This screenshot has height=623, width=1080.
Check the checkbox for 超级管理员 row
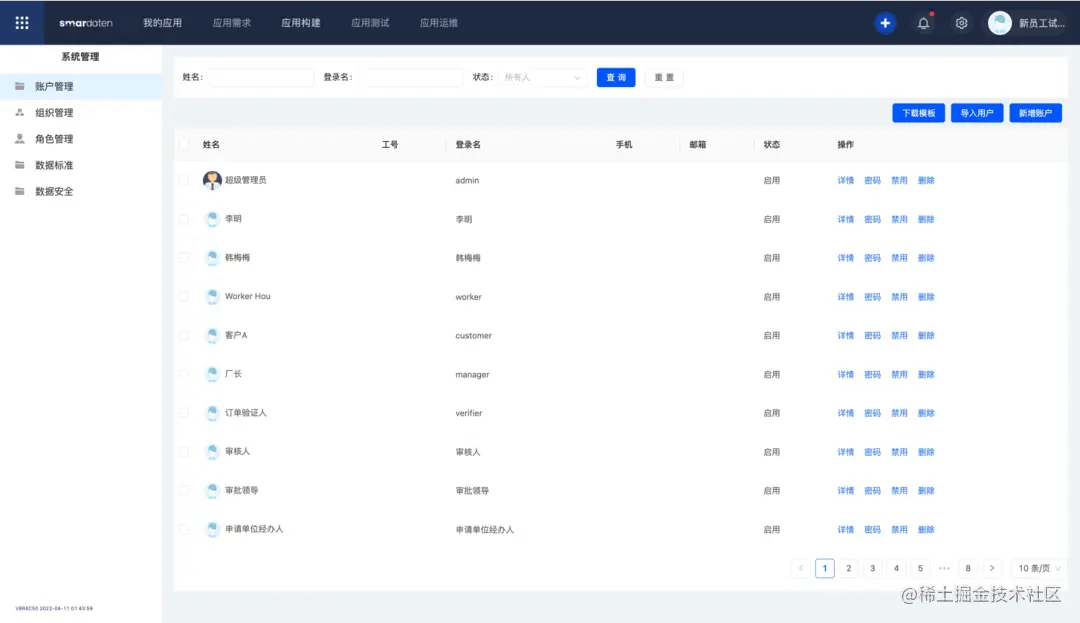click(184, 180)
